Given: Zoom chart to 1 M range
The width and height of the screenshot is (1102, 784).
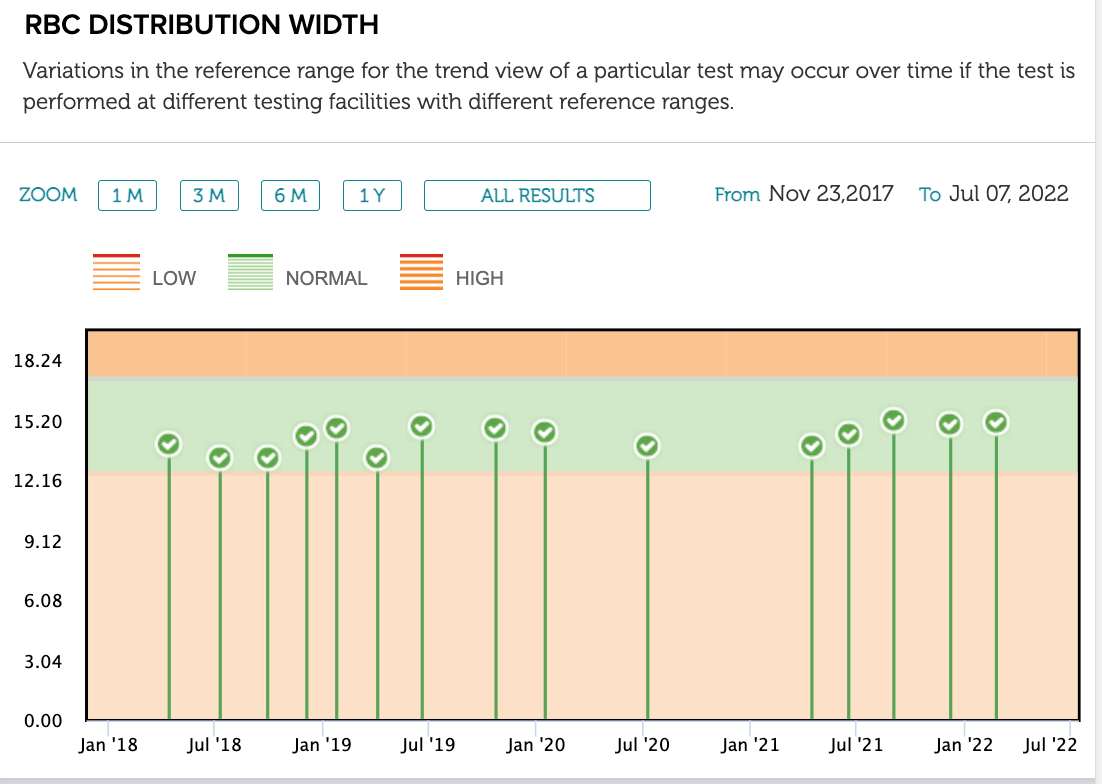Looking at the screenshot, I should pos(127,195).
